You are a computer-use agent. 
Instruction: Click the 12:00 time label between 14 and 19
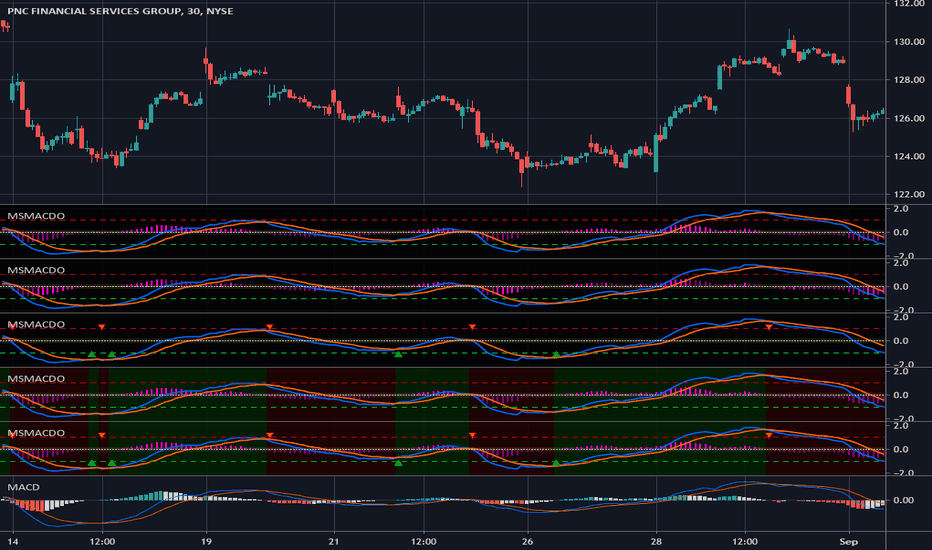[x=102, y=542]
